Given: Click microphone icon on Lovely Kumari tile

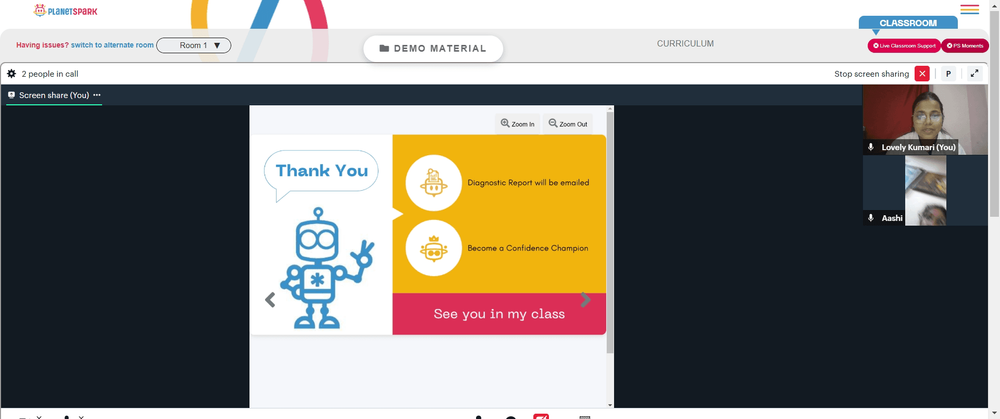Looking at the screenshot, I should pos(871,147).
